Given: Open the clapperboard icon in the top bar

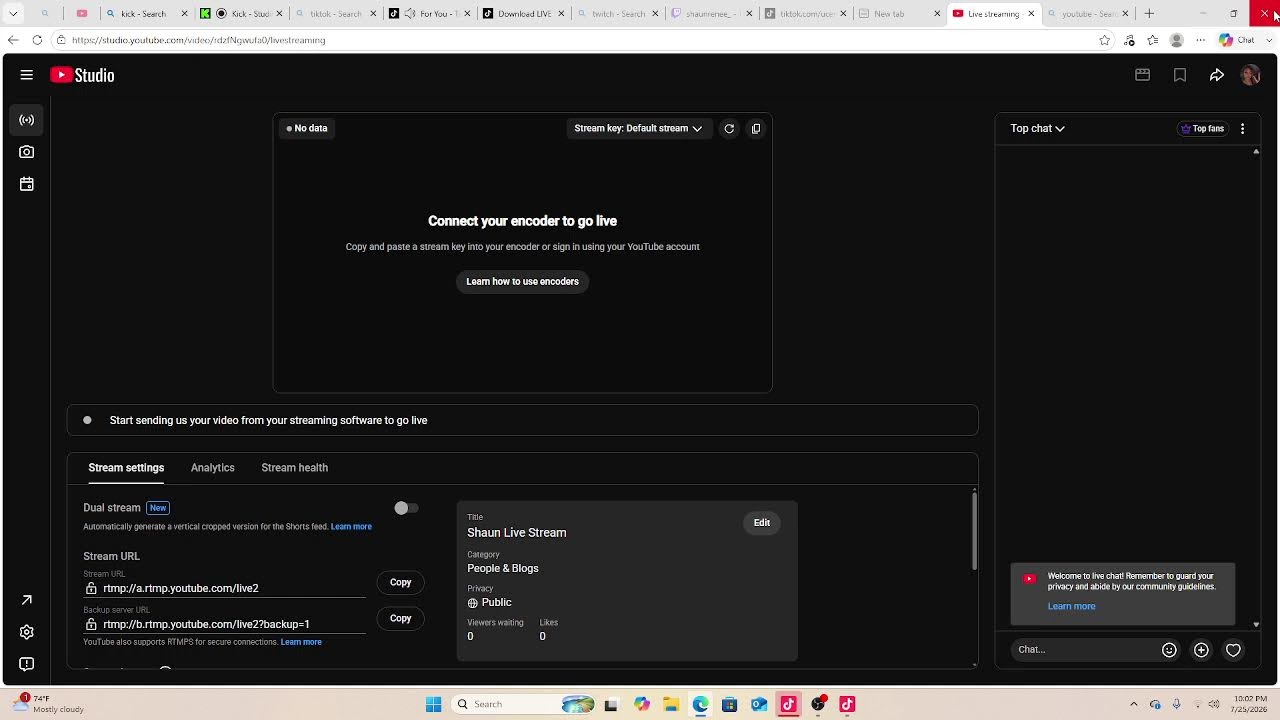Looking at the screenshot, I should 1142,75.
